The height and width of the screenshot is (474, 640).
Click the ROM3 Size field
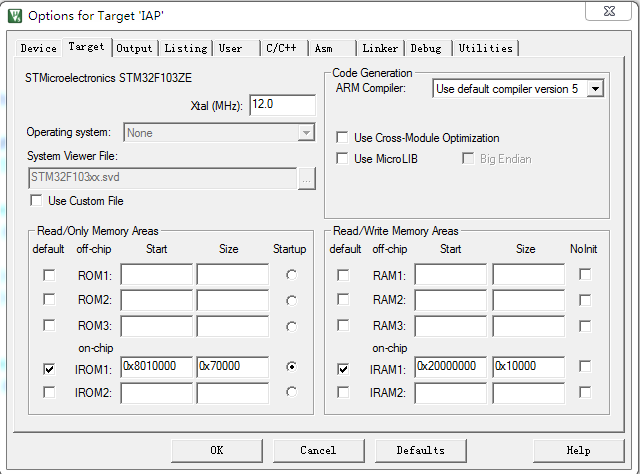pyautogui.click(x=233, y=326)
